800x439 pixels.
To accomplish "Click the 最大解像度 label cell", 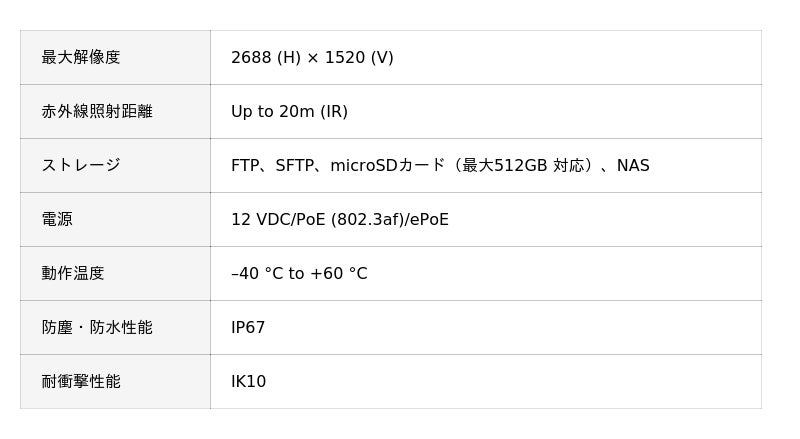I will [115, 57].
